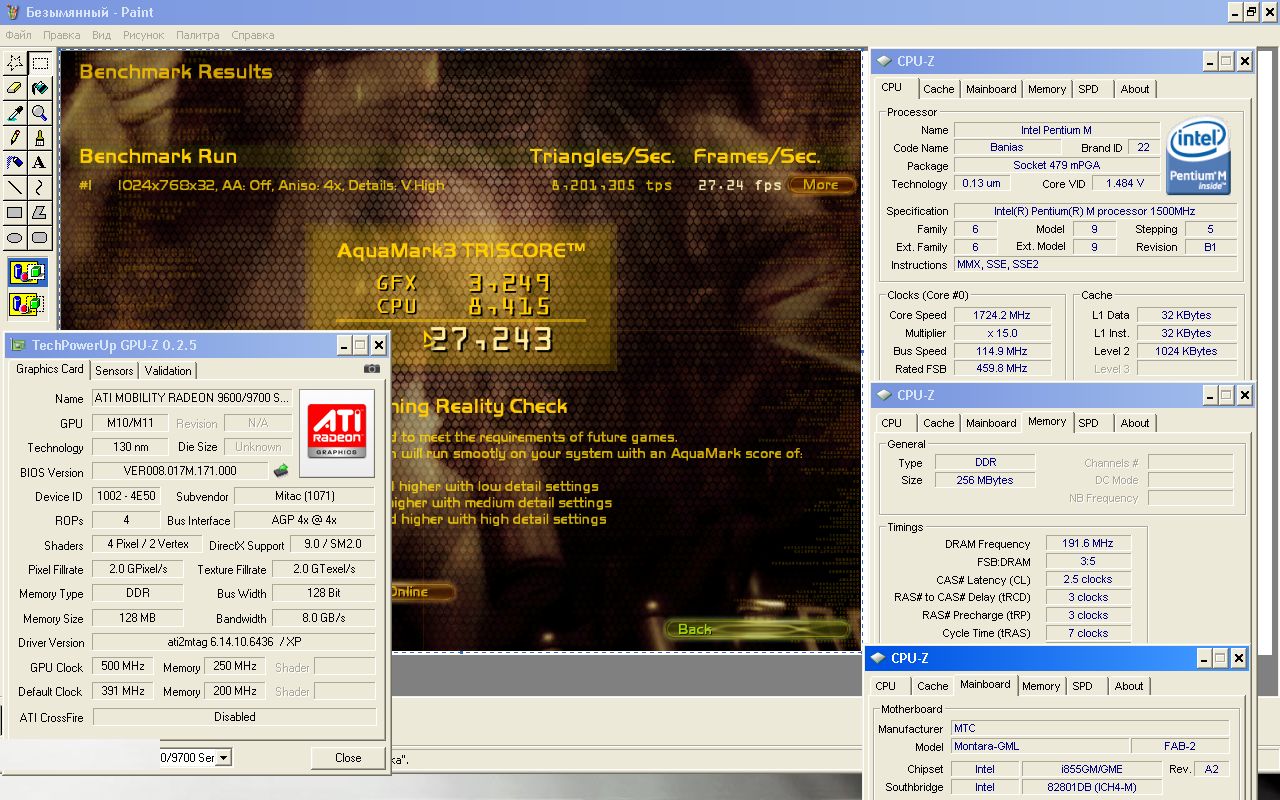Select the Polygon shape tool
This screenshot has height=800, width=1280.
[x=40, y=213]
